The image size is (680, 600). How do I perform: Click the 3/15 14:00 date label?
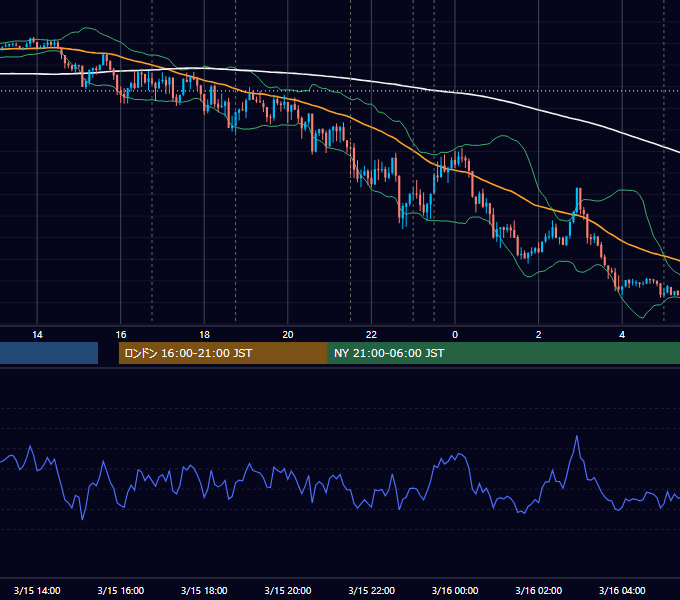37,590
